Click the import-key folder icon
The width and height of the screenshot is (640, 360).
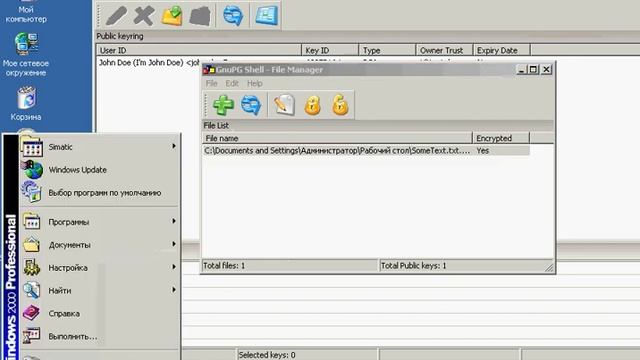[x=172, y=16]
